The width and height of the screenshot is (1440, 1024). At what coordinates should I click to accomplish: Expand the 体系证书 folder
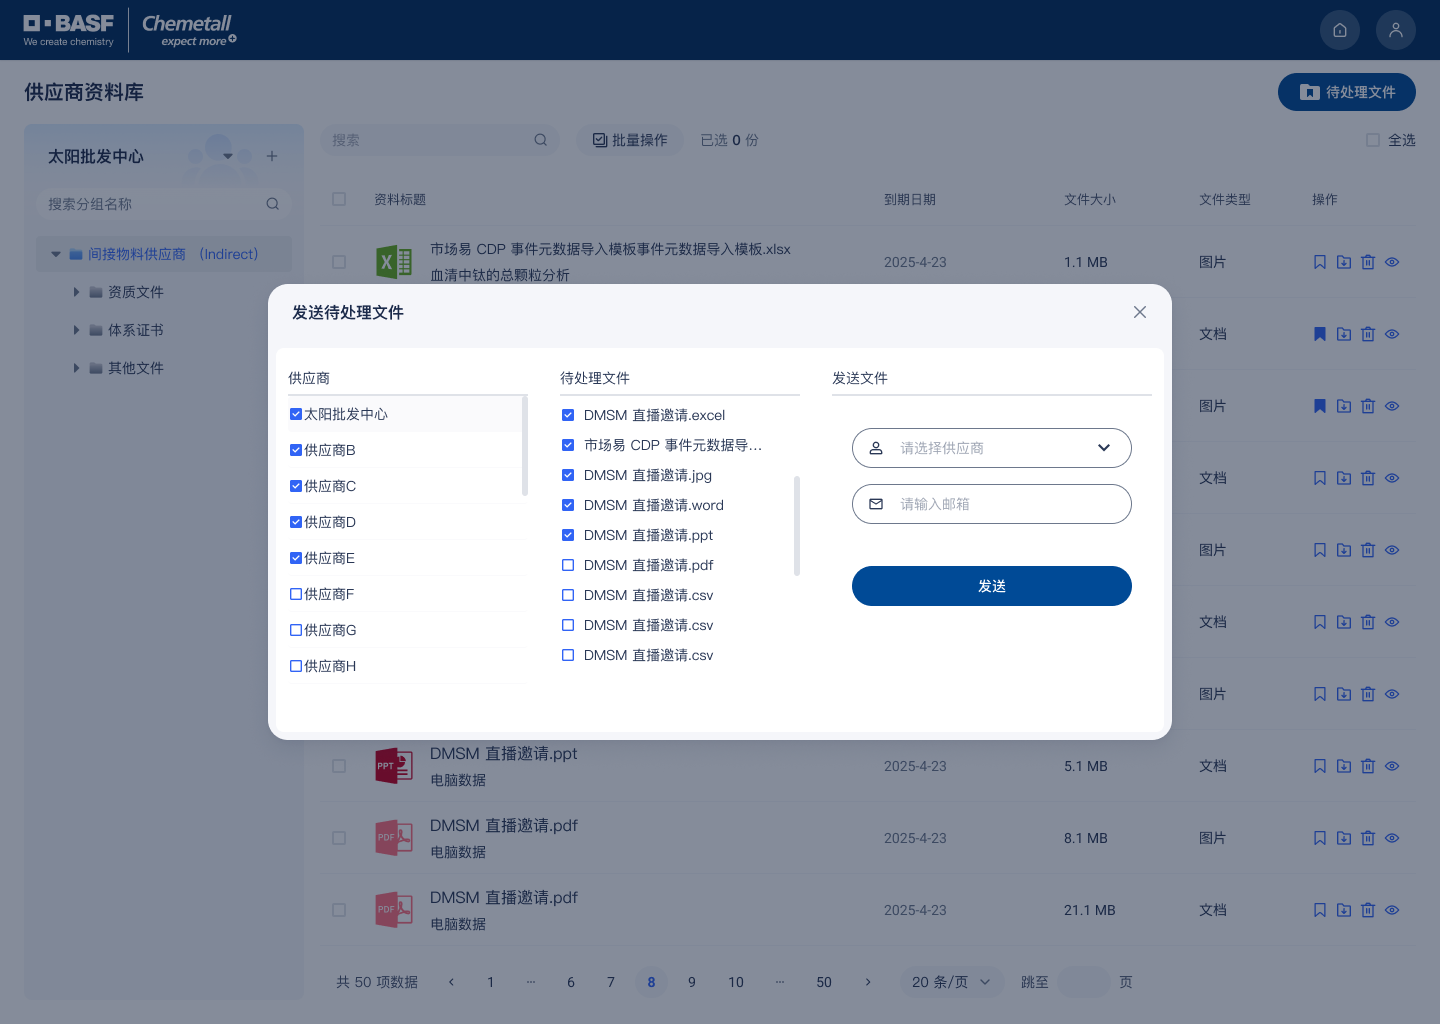tap(76, 330)
